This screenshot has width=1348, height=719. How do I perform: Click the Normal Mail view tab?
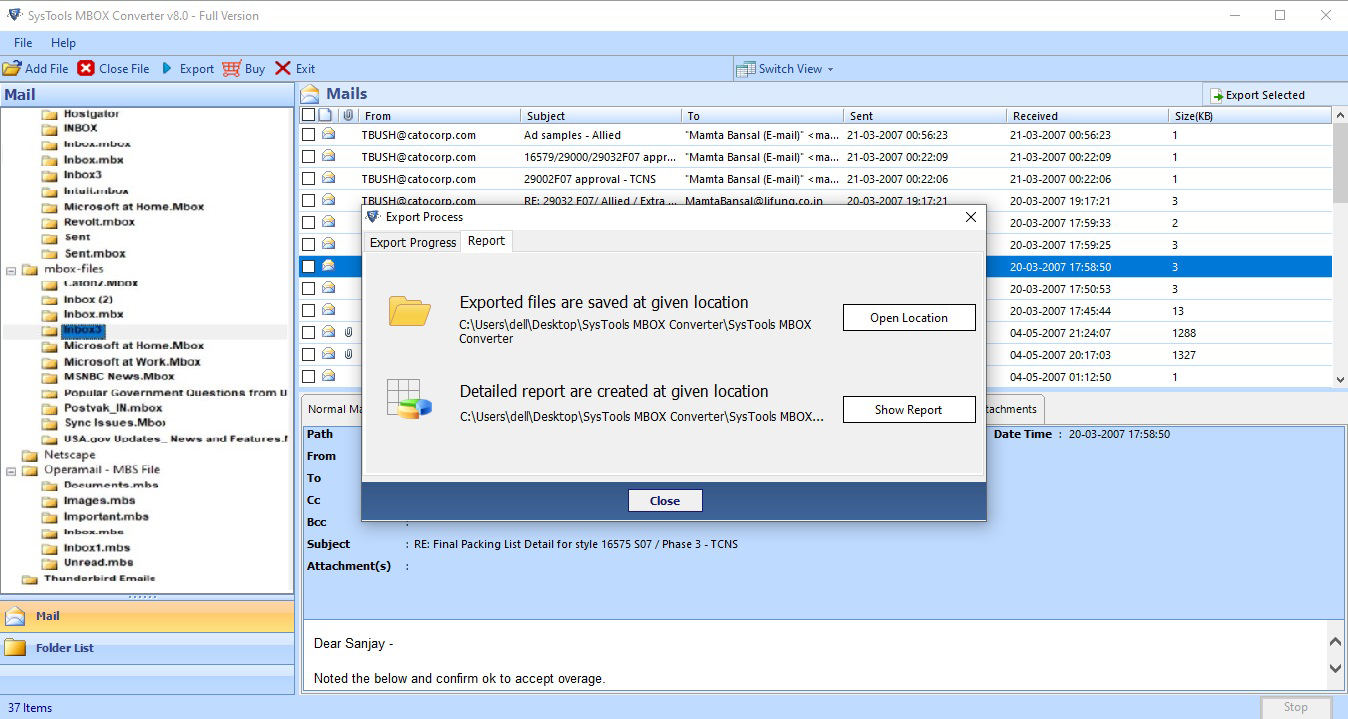(x=331, y=409)
